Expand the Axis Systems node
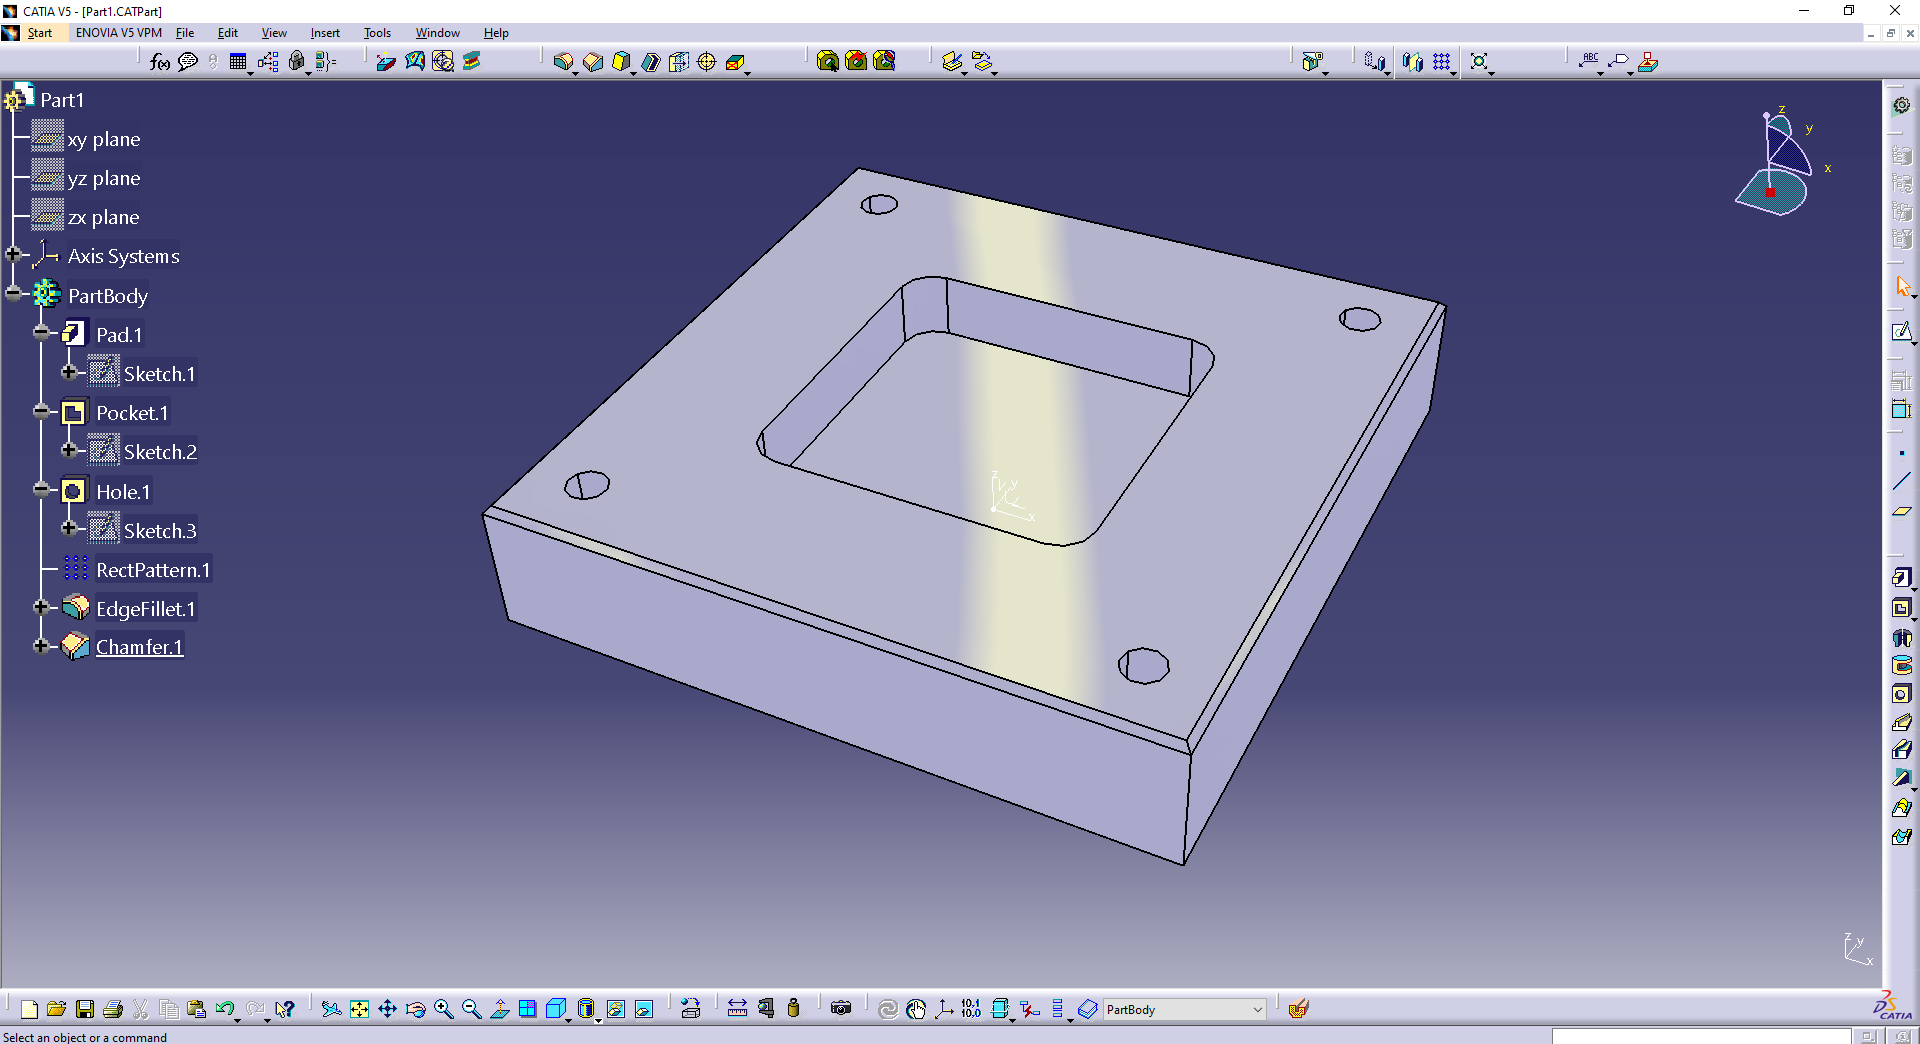1920x1044 pixels. [x=13, y=255]
